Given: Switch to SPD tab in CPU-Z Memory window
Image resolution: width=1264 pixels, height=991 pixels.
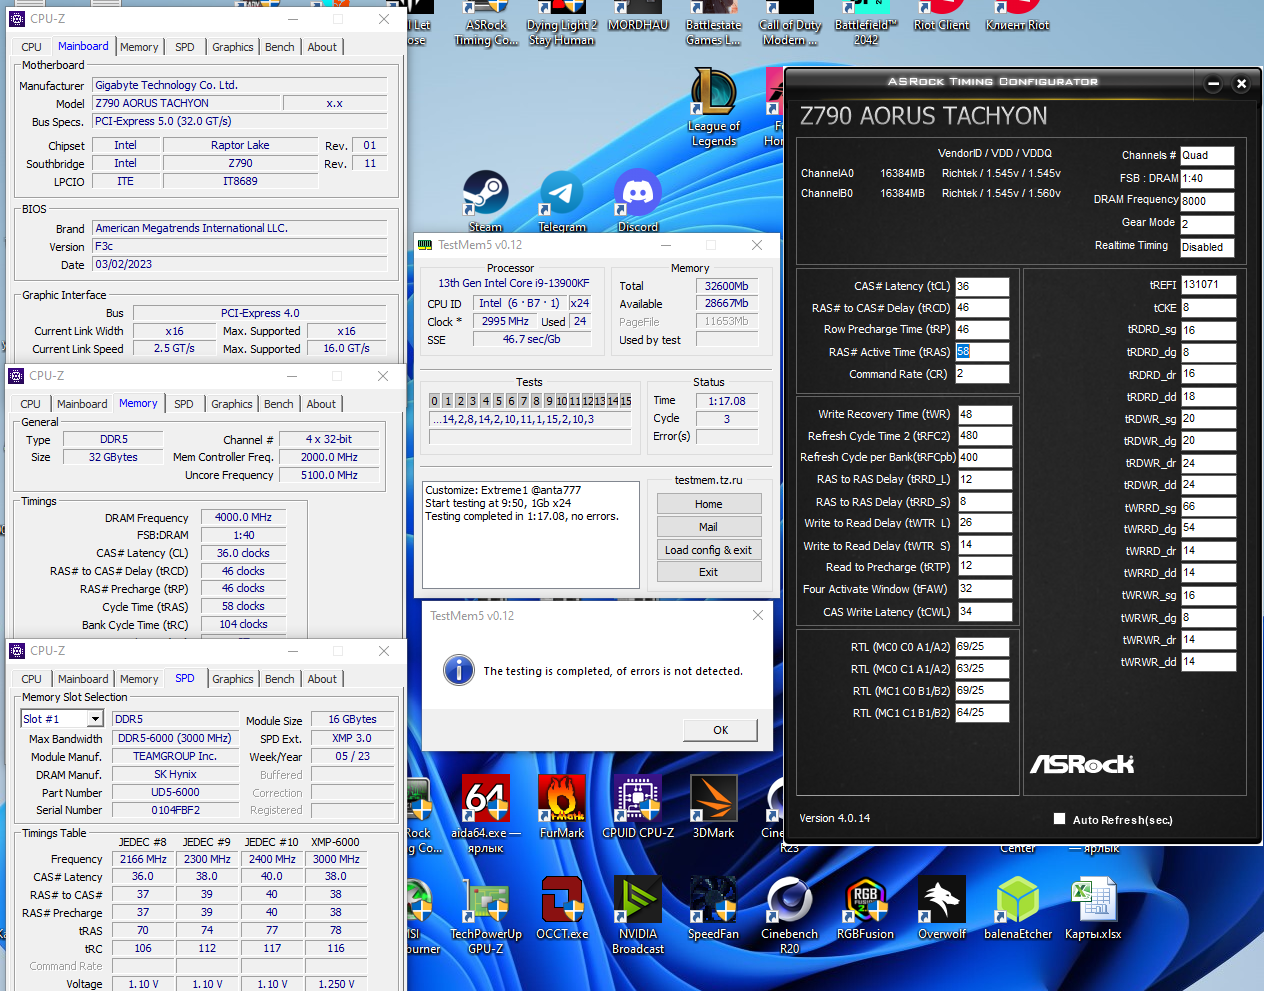Looking at the screenshot, I should click(184, 404).
